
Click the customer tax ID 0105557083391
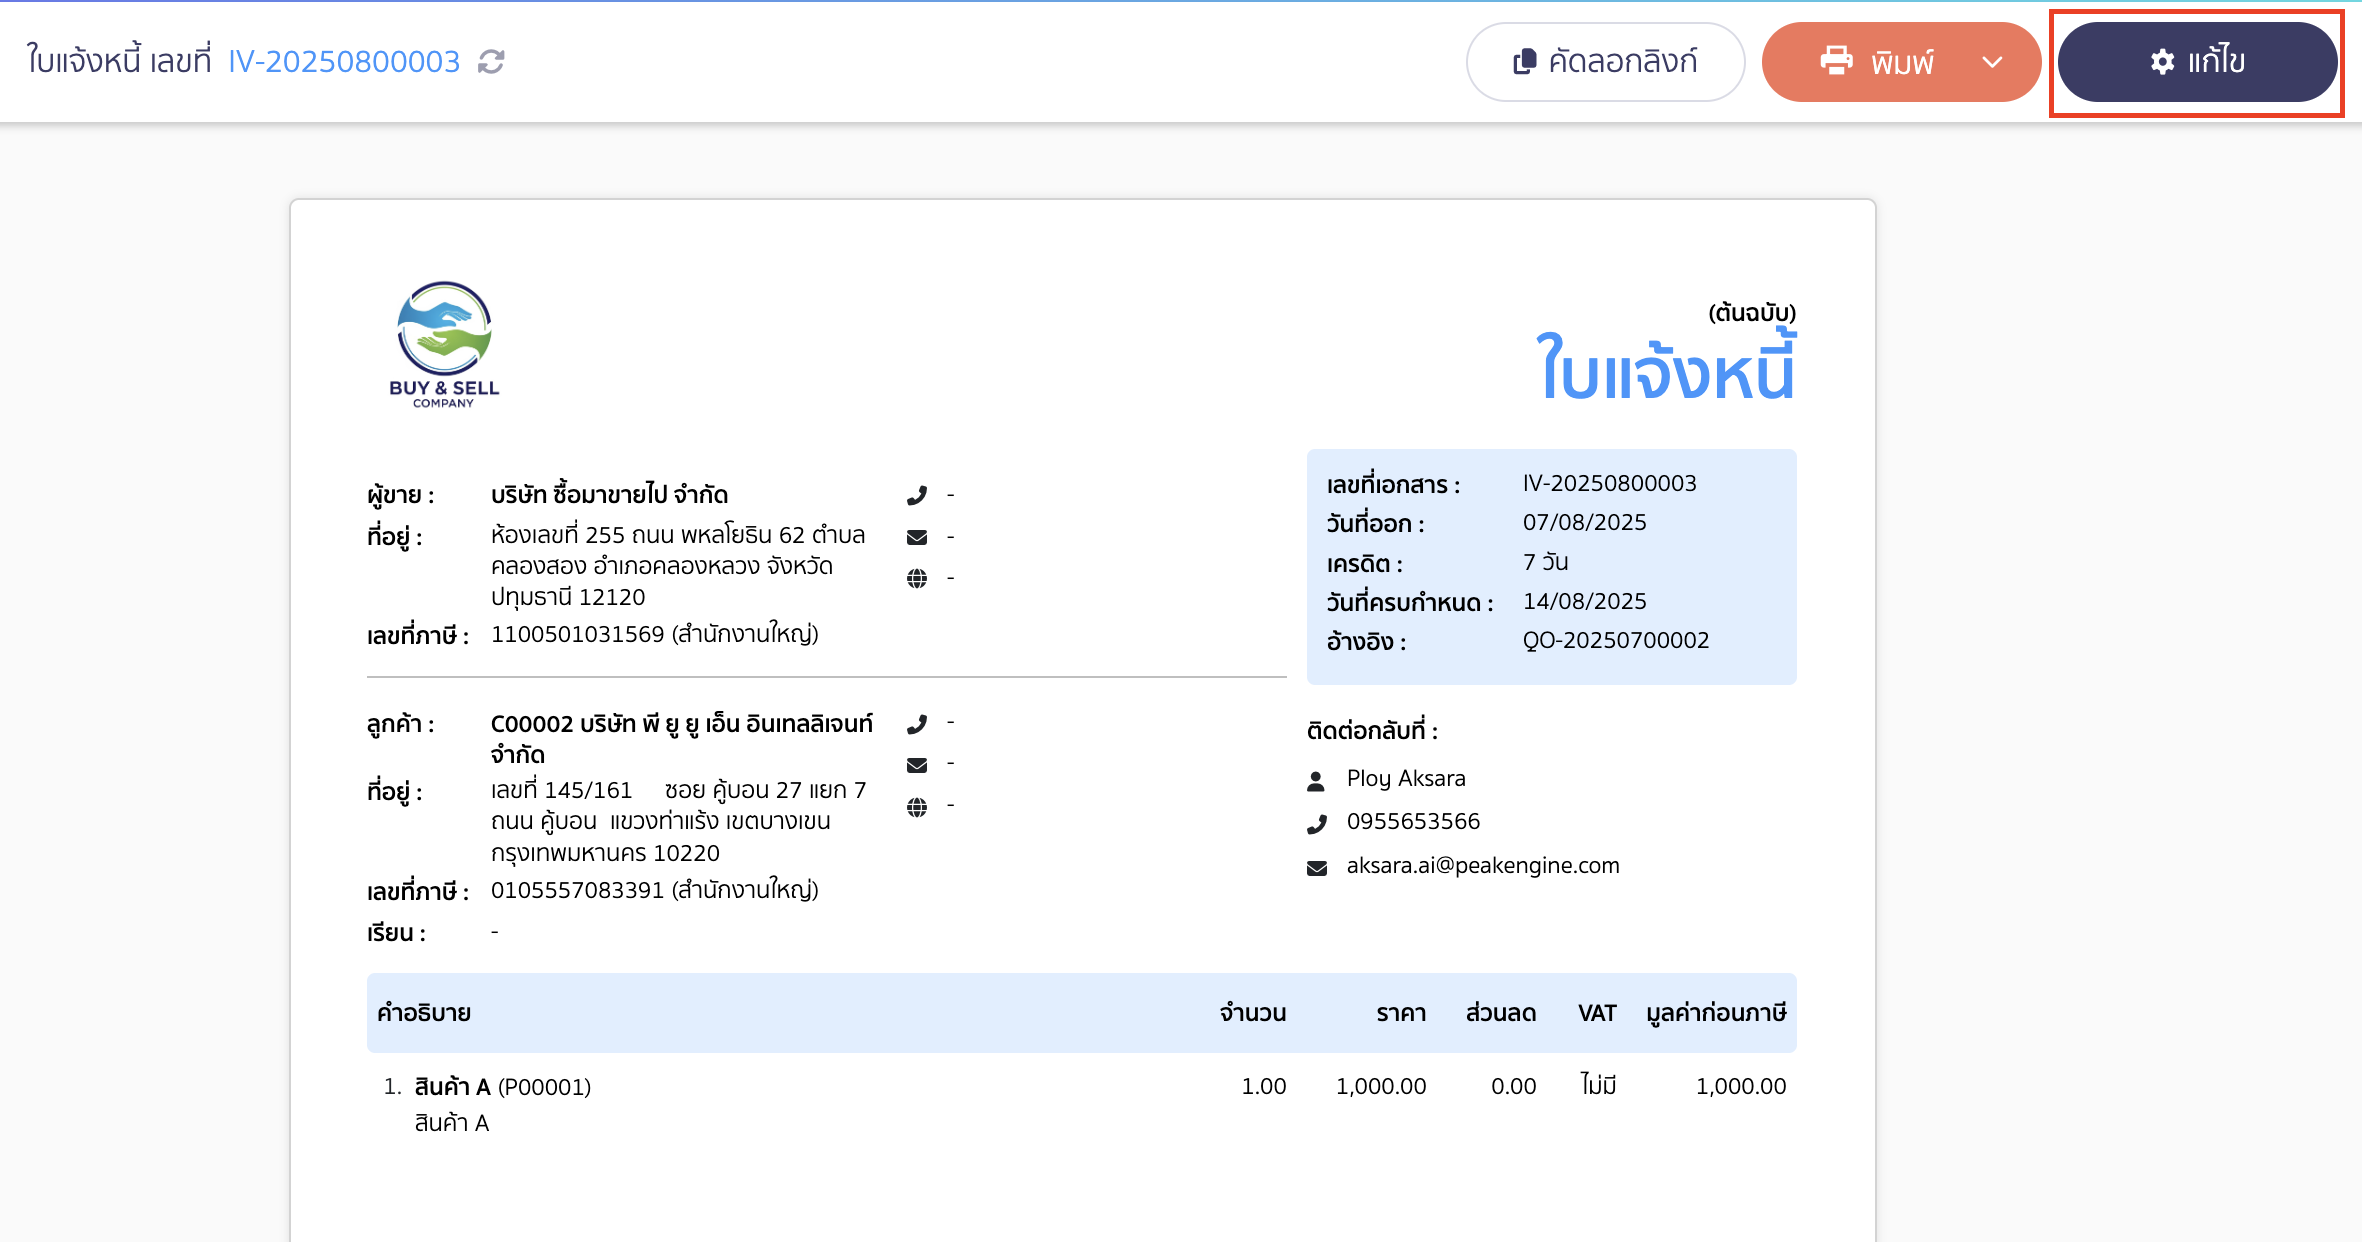(577, 890)
